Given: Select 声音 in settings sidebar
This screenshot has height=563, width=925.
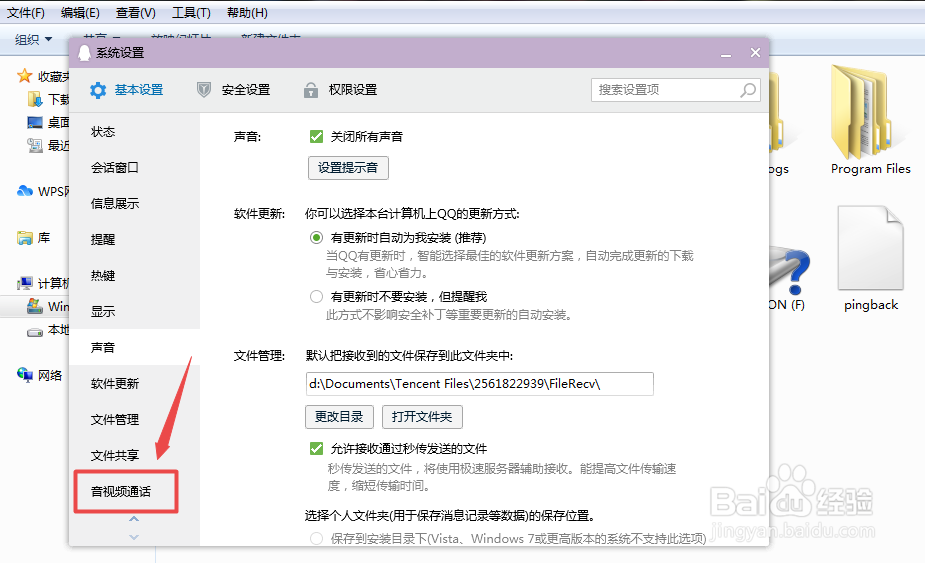Looking at the screenshot, I should click(x=135, y=347).
